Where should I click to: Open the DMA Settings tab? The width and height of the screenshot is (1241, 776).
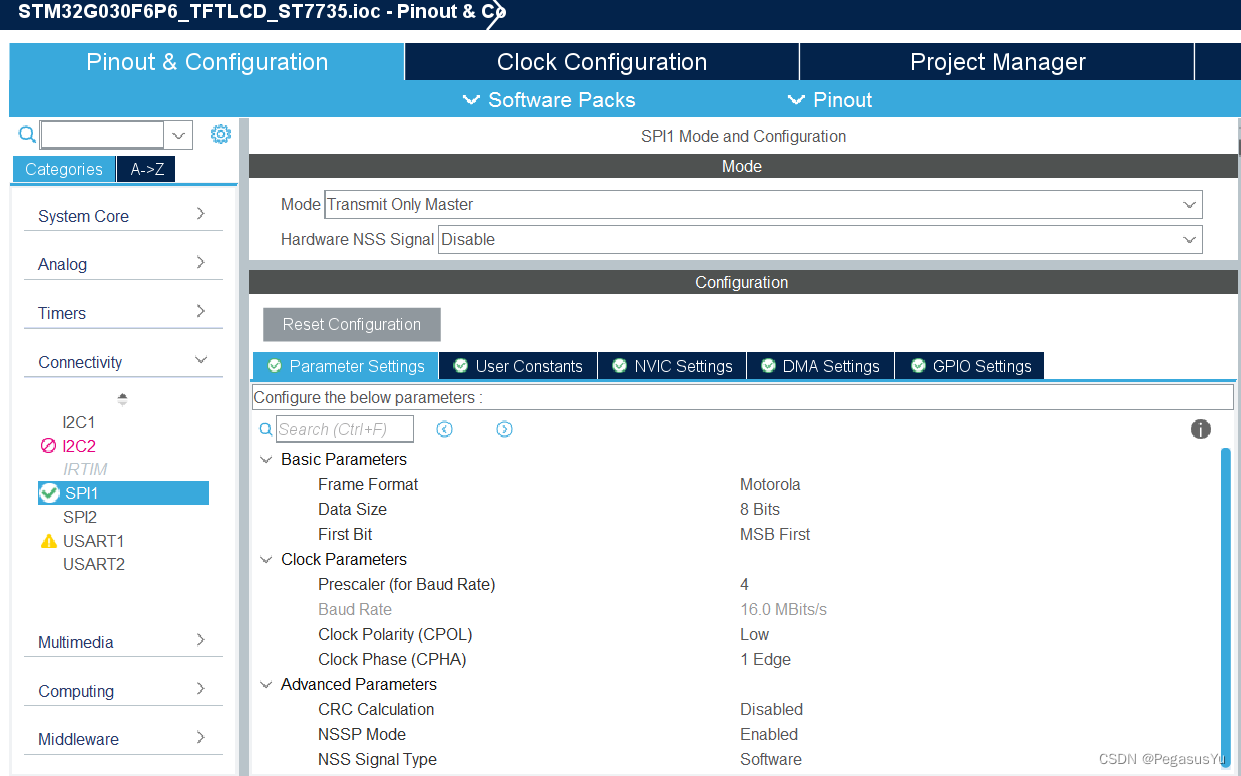[820, 366]
